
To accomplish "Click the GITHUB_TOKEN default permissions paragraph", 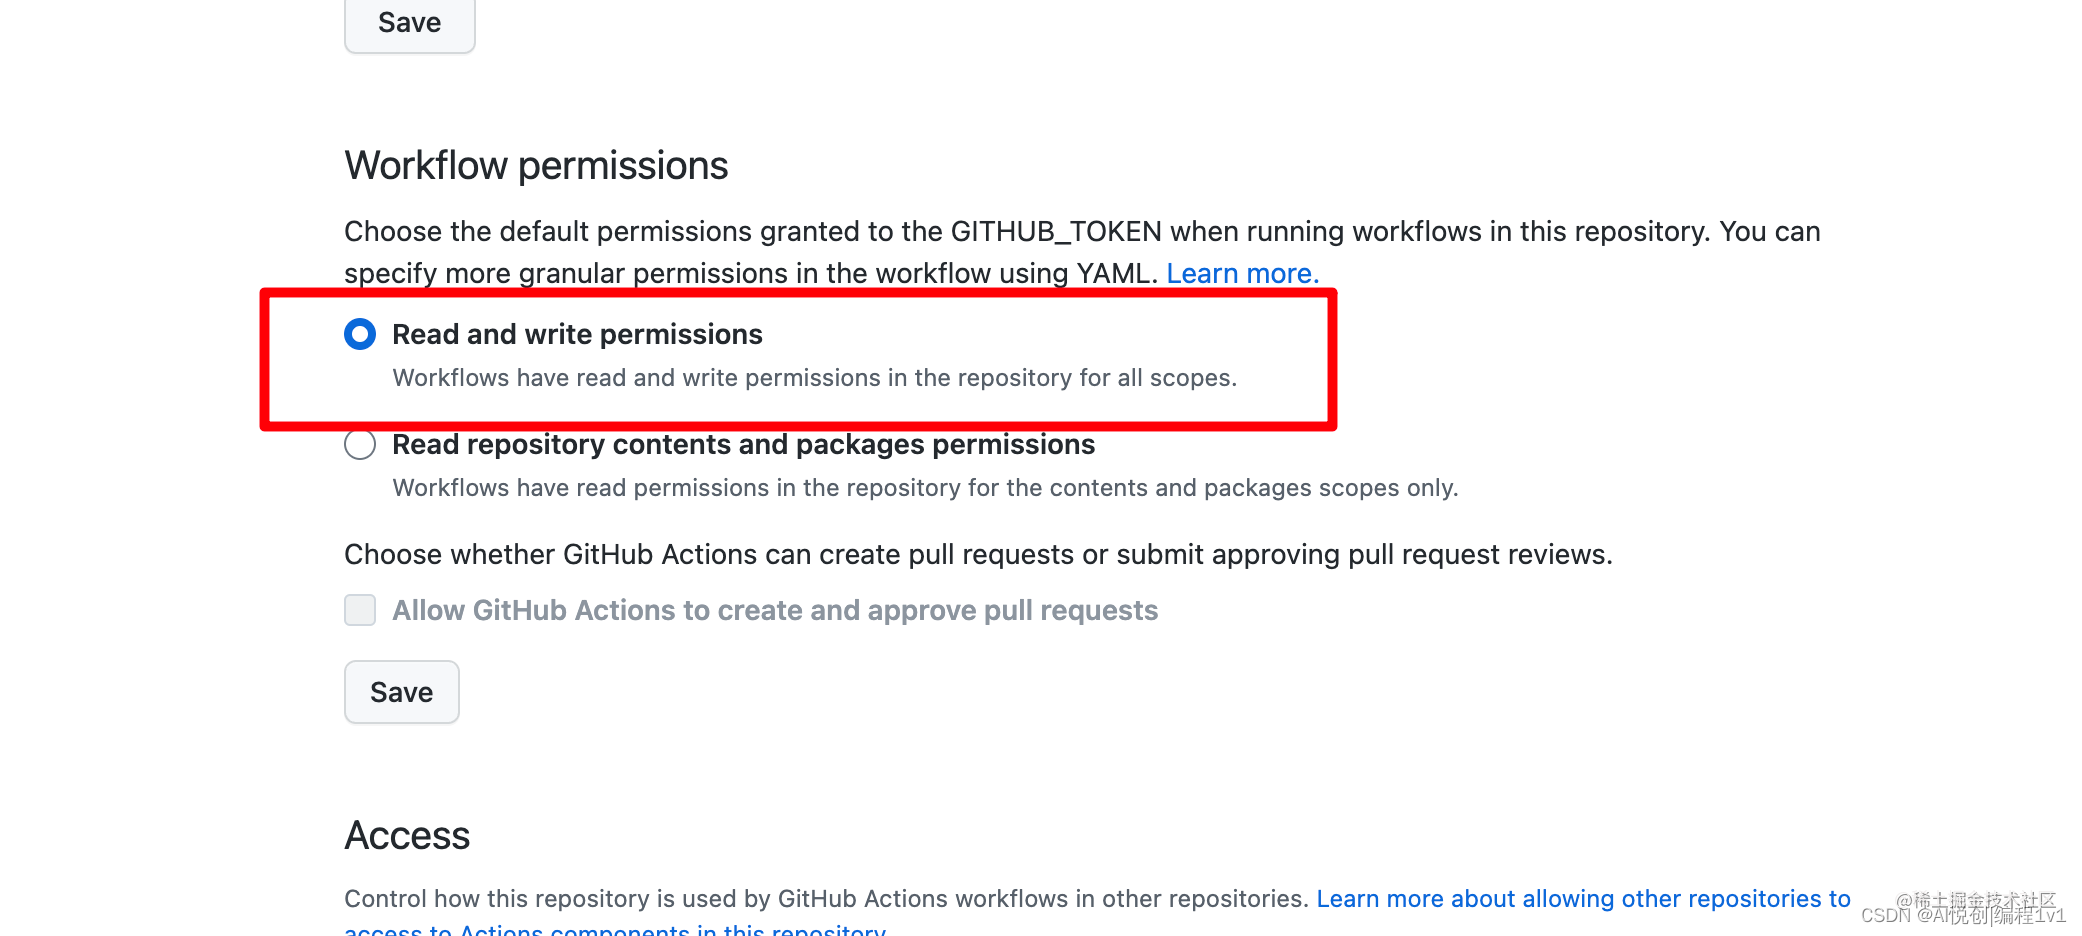I will coord(1082,252).
